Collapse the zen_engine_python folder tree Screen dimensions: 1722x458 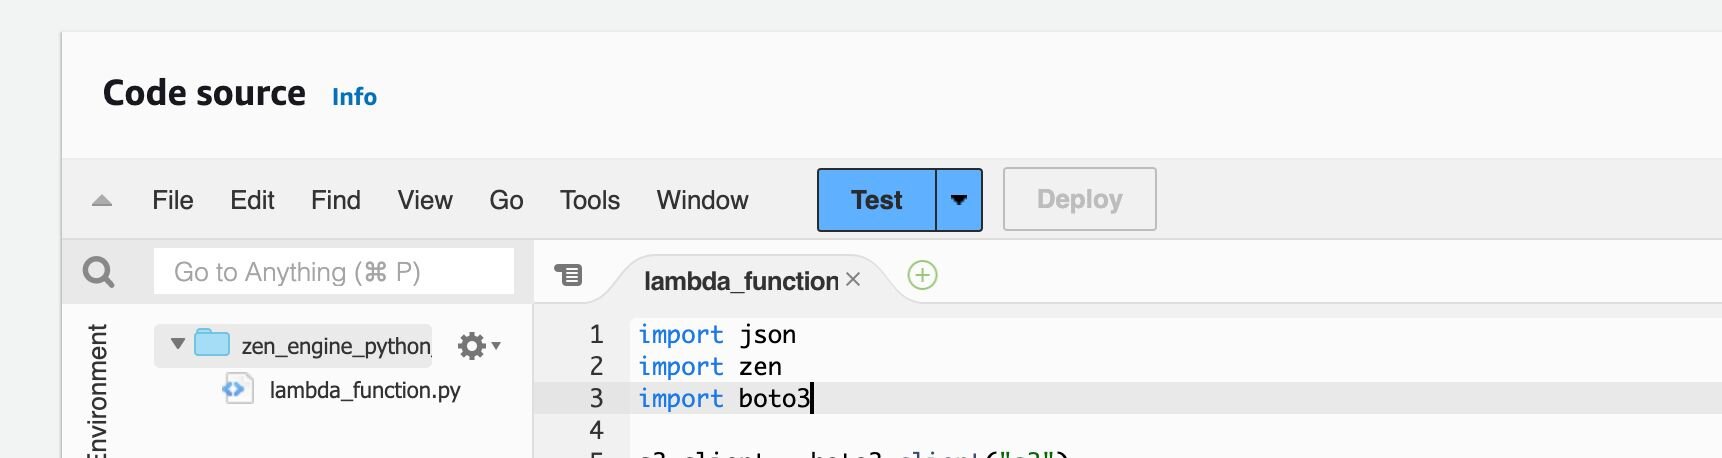178,344
